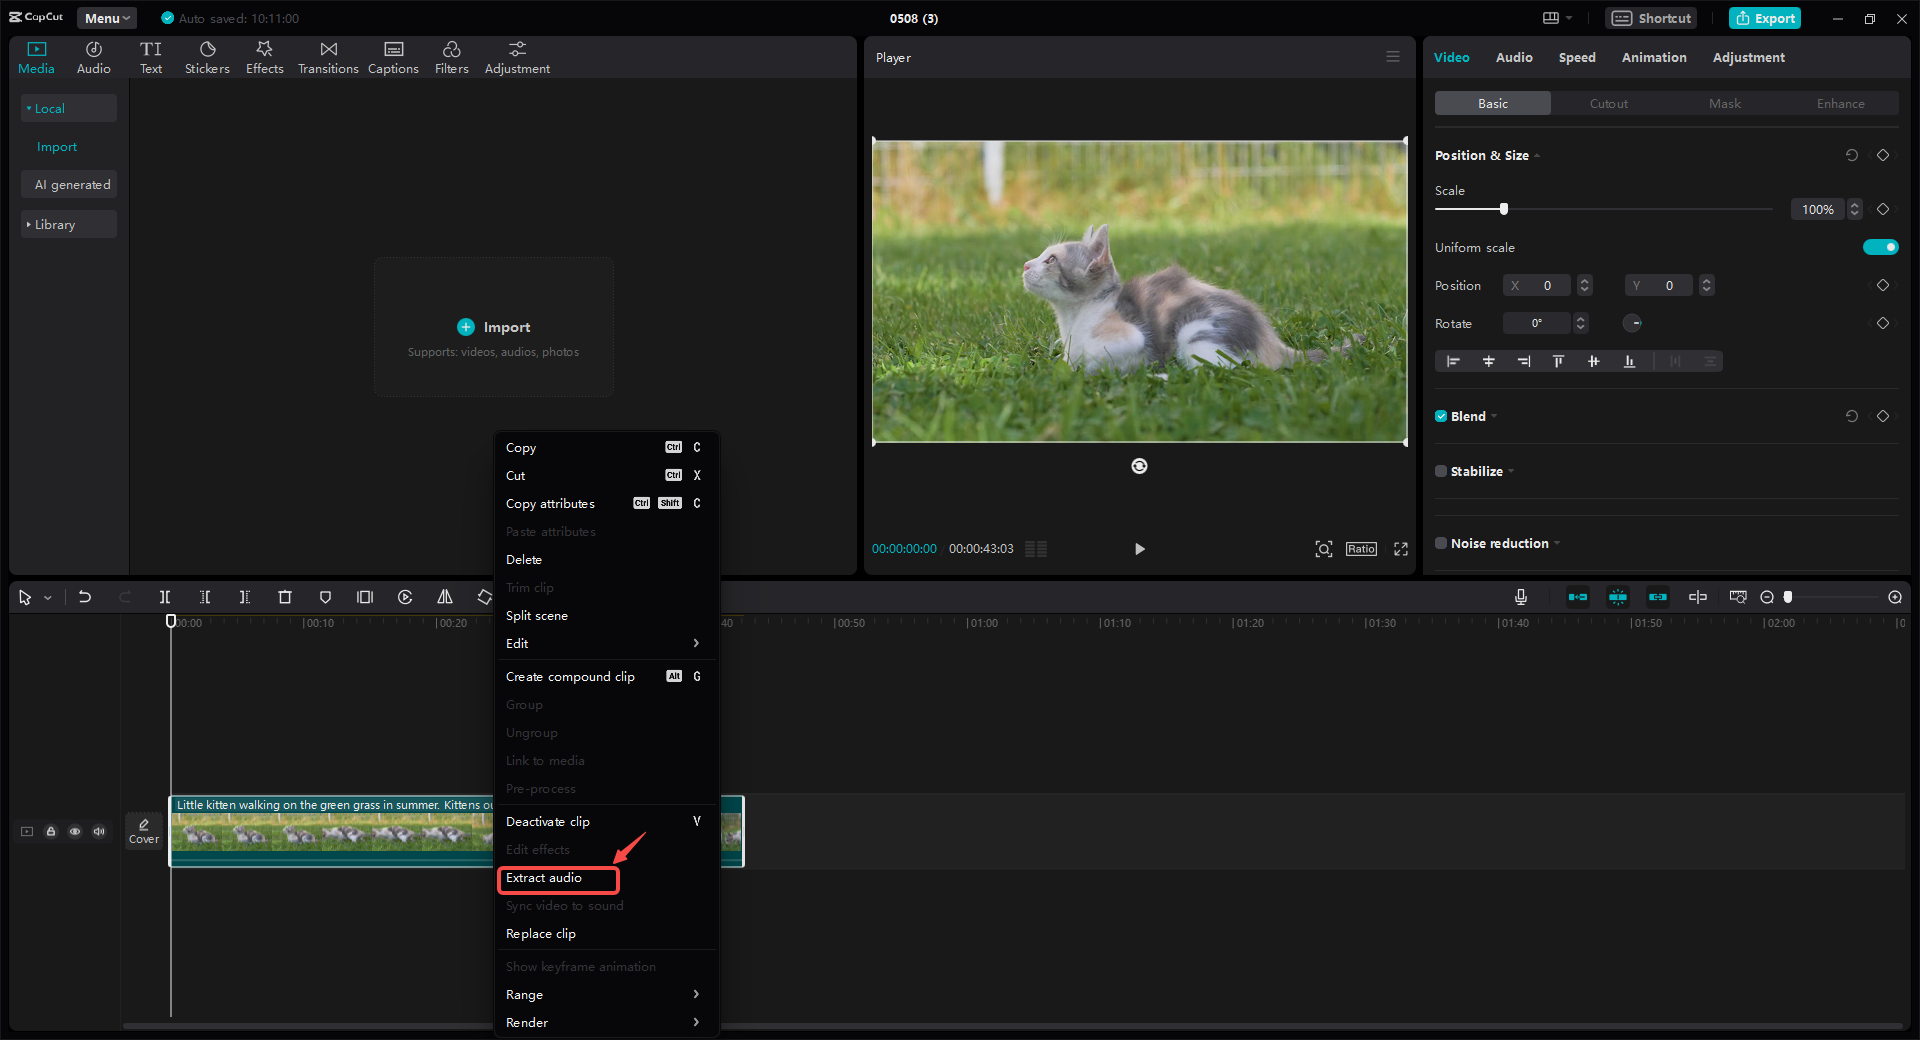Image resolution: width=1920 pixels, height=1040 pixels.
Task: Click the Undo icon in timeline toolbar
Action: click(x=85, y=597)
